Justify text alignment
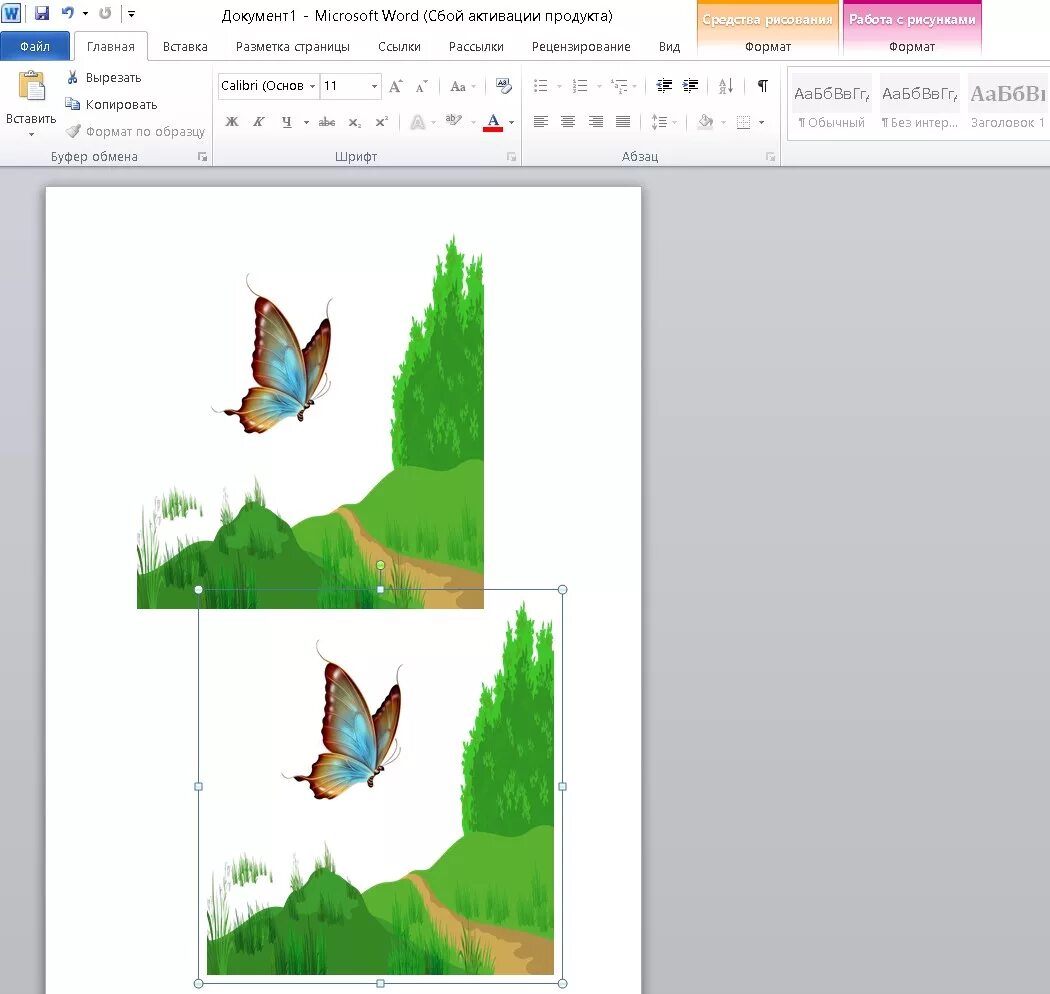 tap(623, 122)
